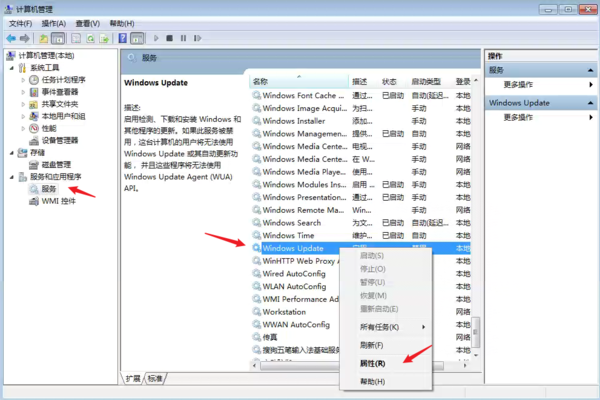Switch to the 标准 tab
The height and width of the screenshot is (400, 600).
(x=155, y=379)
